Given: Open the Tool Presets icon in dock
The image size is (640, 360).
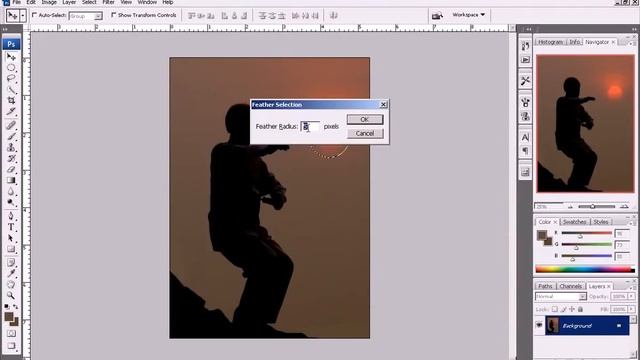Looking at the screenshot, I should tap(525, 81).
